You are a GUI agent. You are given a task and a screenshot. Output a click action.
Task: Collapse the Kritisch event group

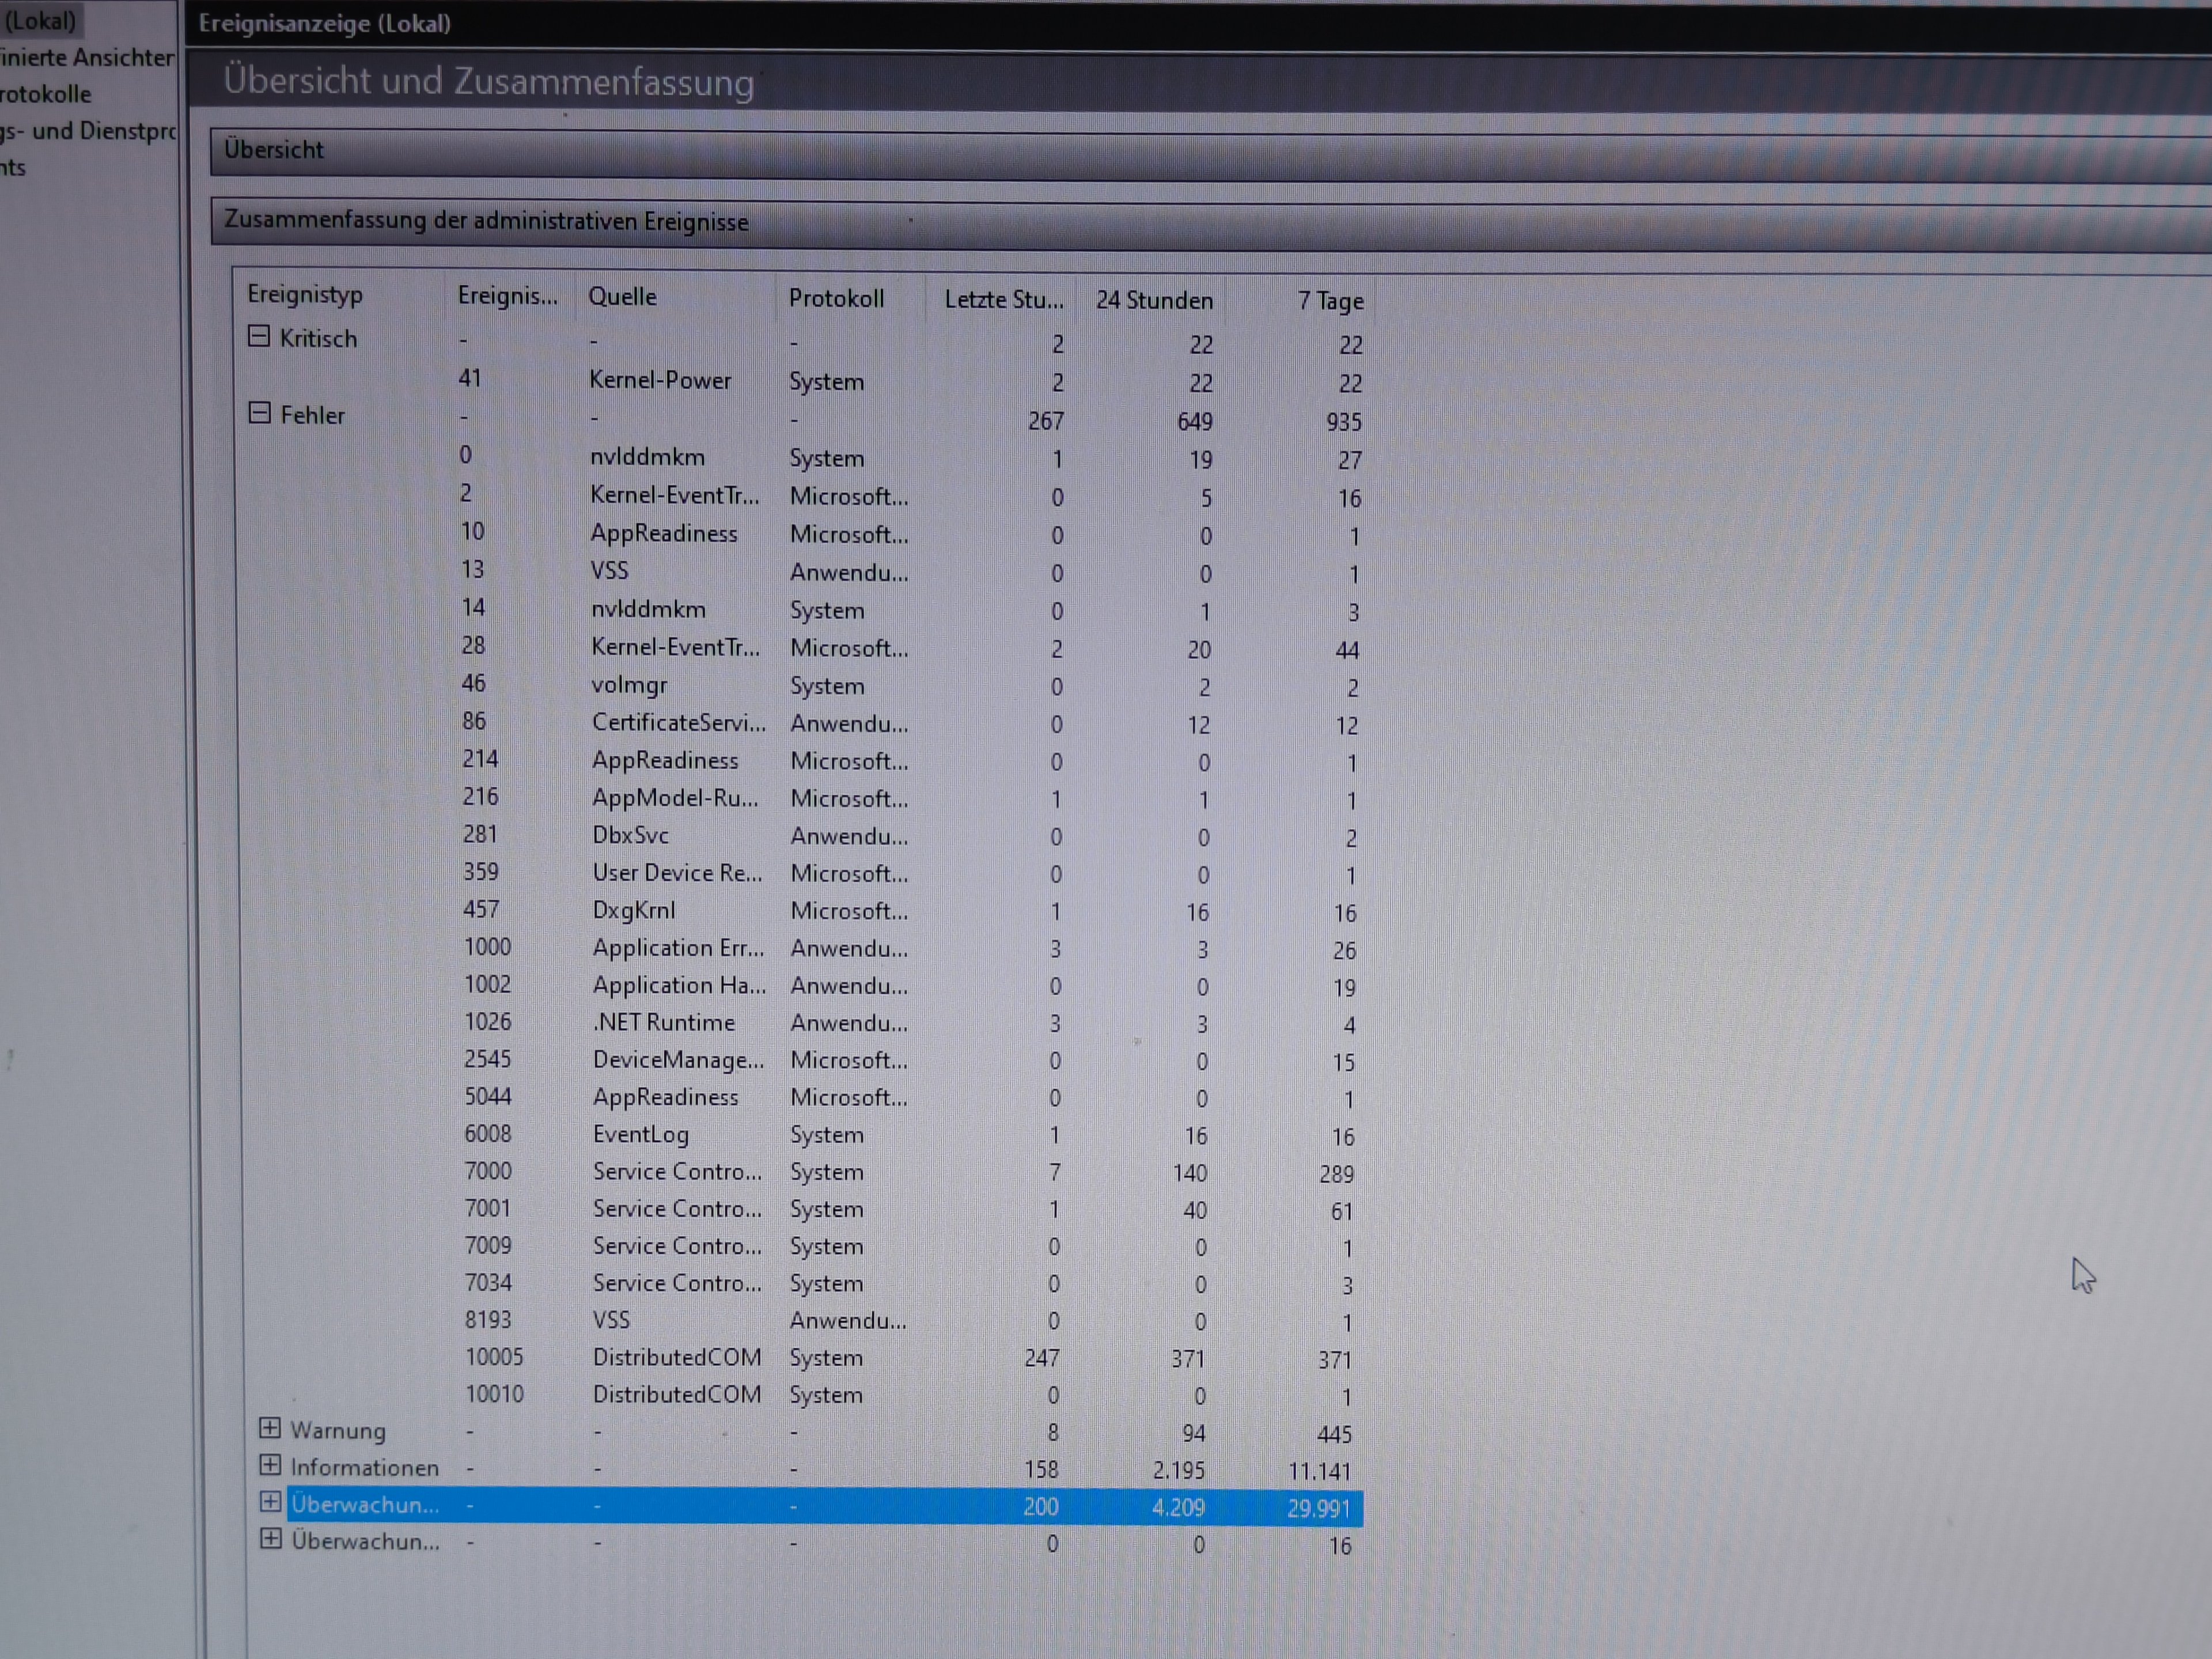[x=258, y=337]
